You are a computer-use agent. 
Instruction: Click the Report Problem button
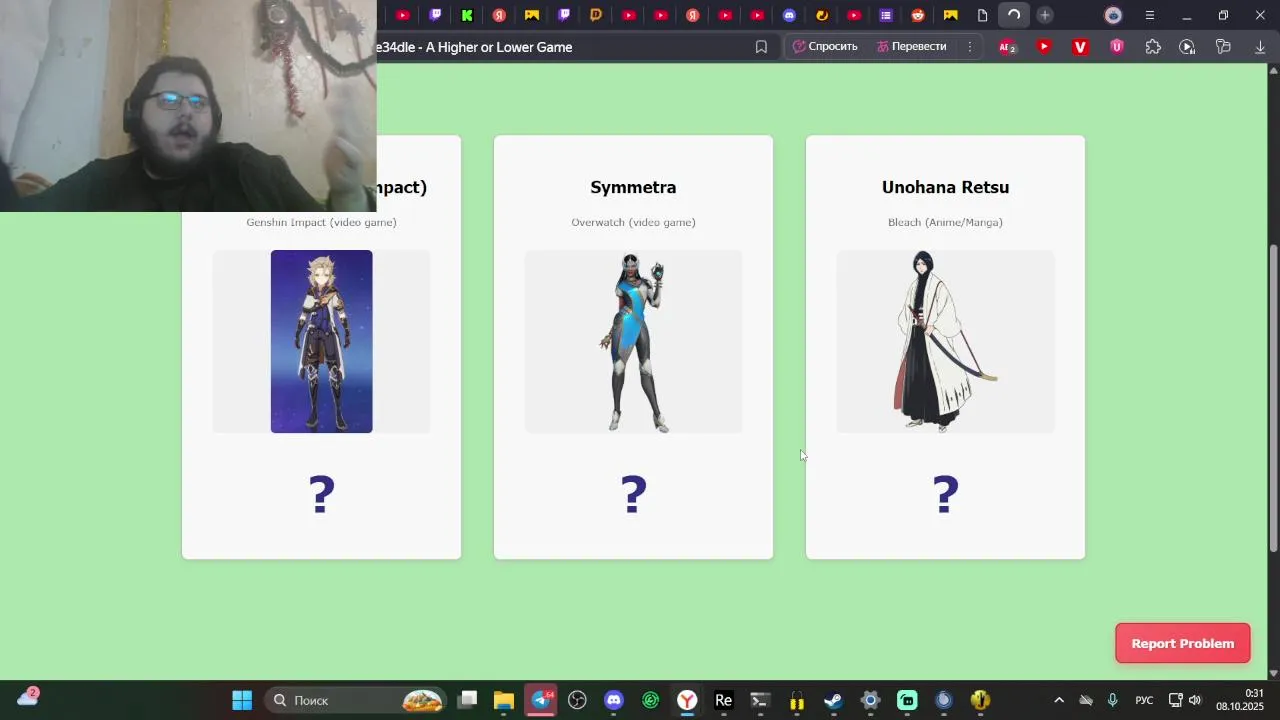[1183, 643]
